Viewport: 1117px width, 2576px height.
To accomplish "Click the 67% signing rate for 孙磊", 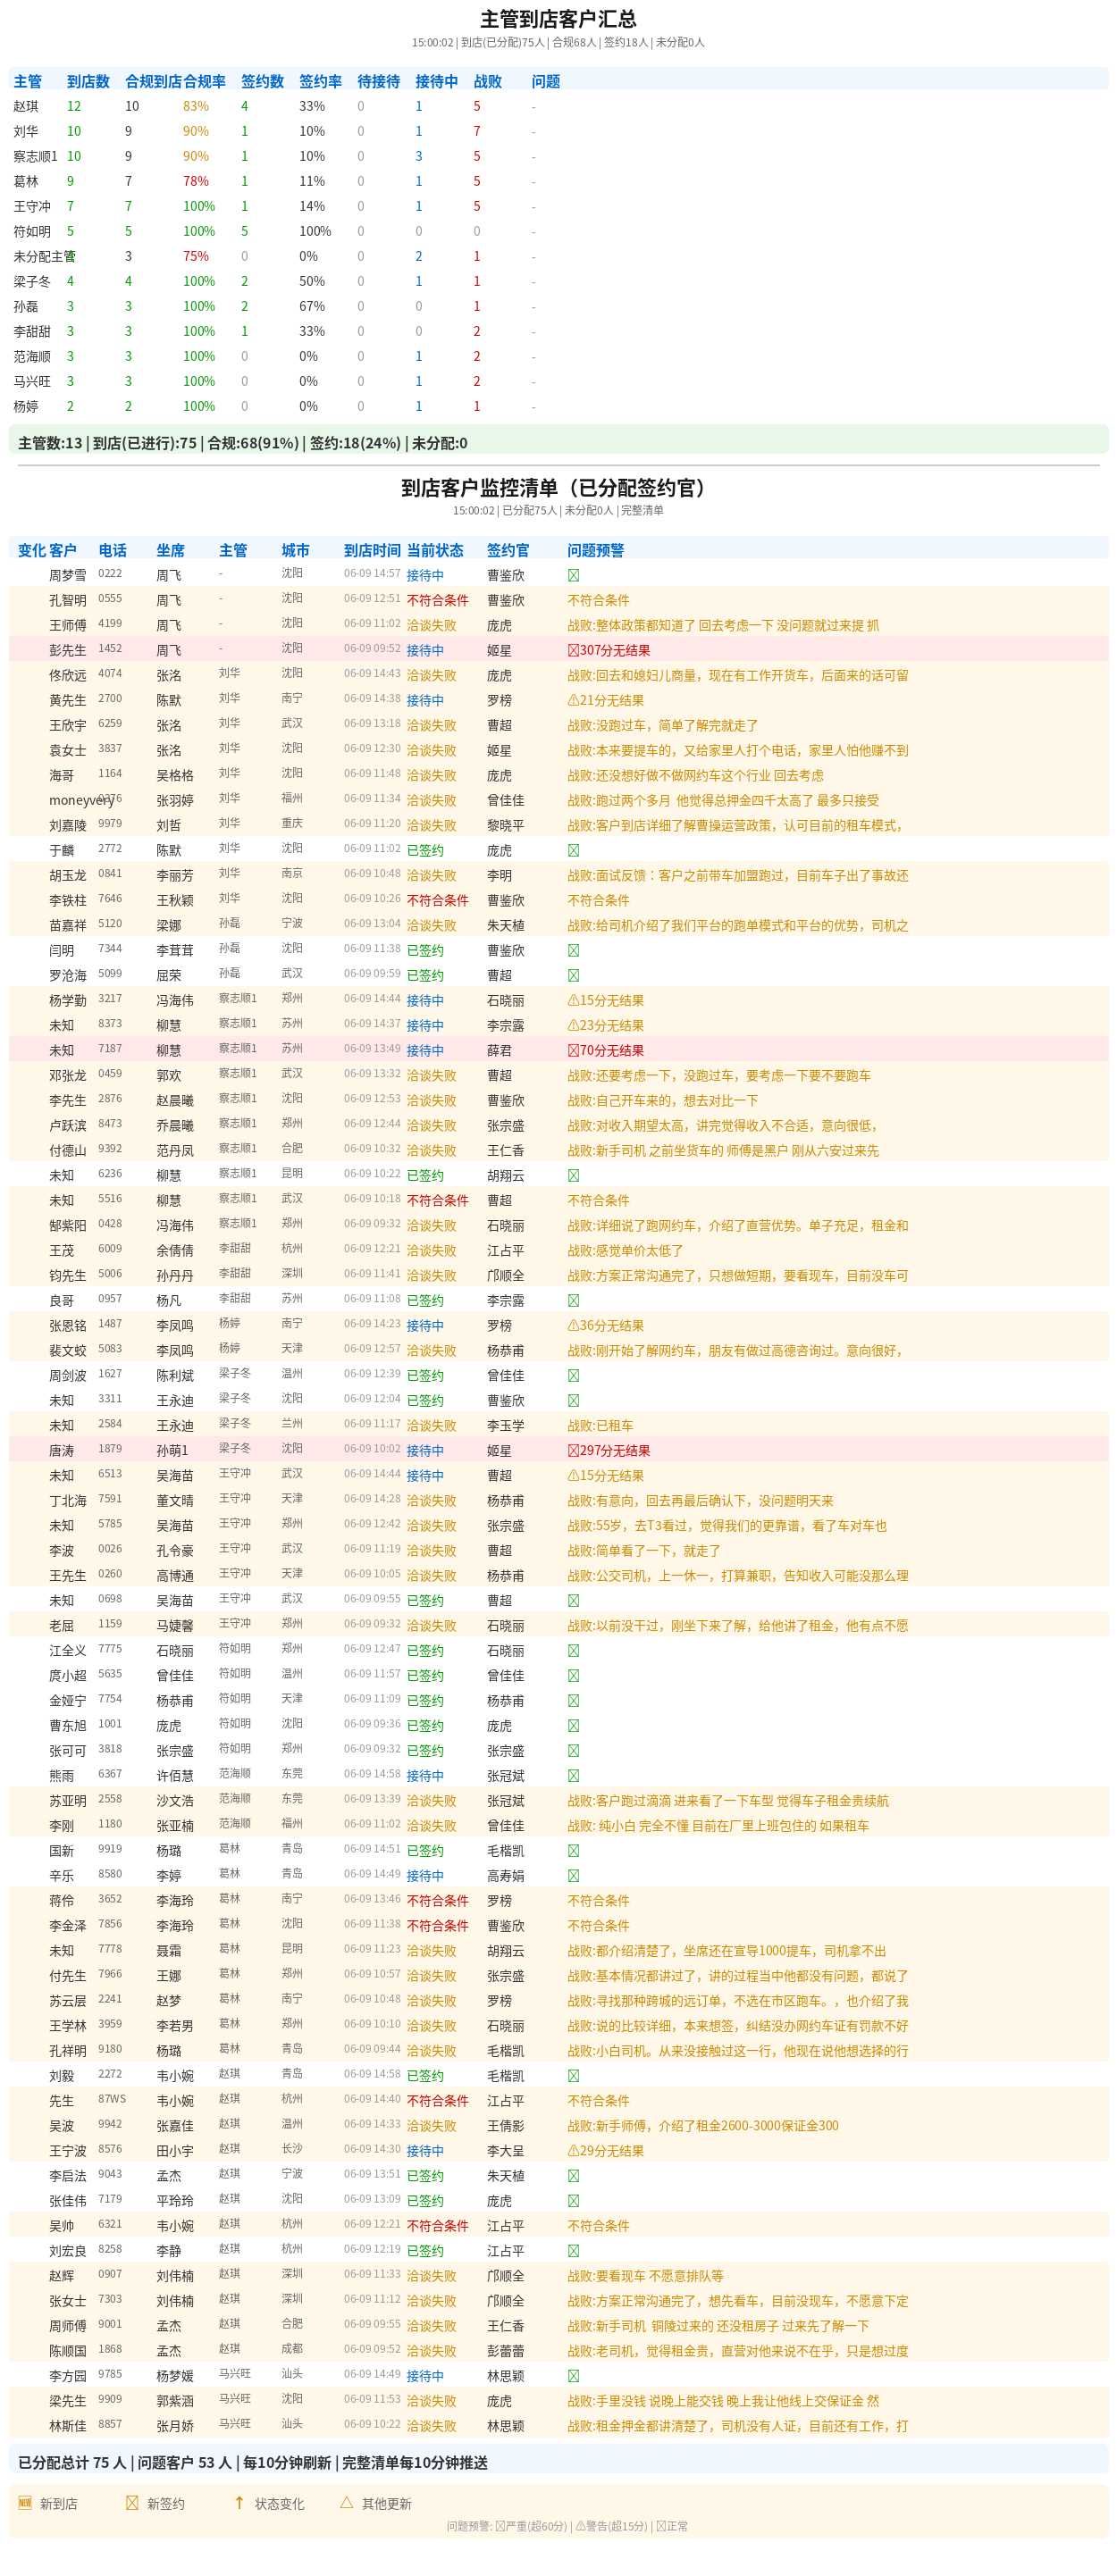I will [312, 306].
